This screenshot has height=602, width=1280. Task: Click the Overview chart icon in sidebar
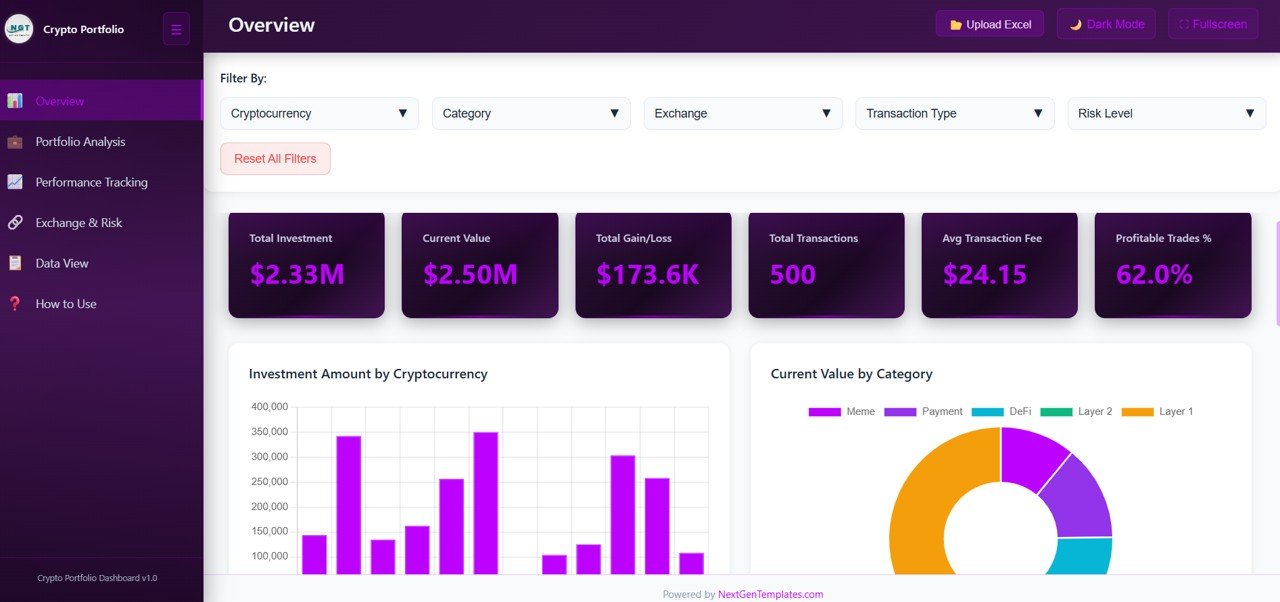coord(15,101)
